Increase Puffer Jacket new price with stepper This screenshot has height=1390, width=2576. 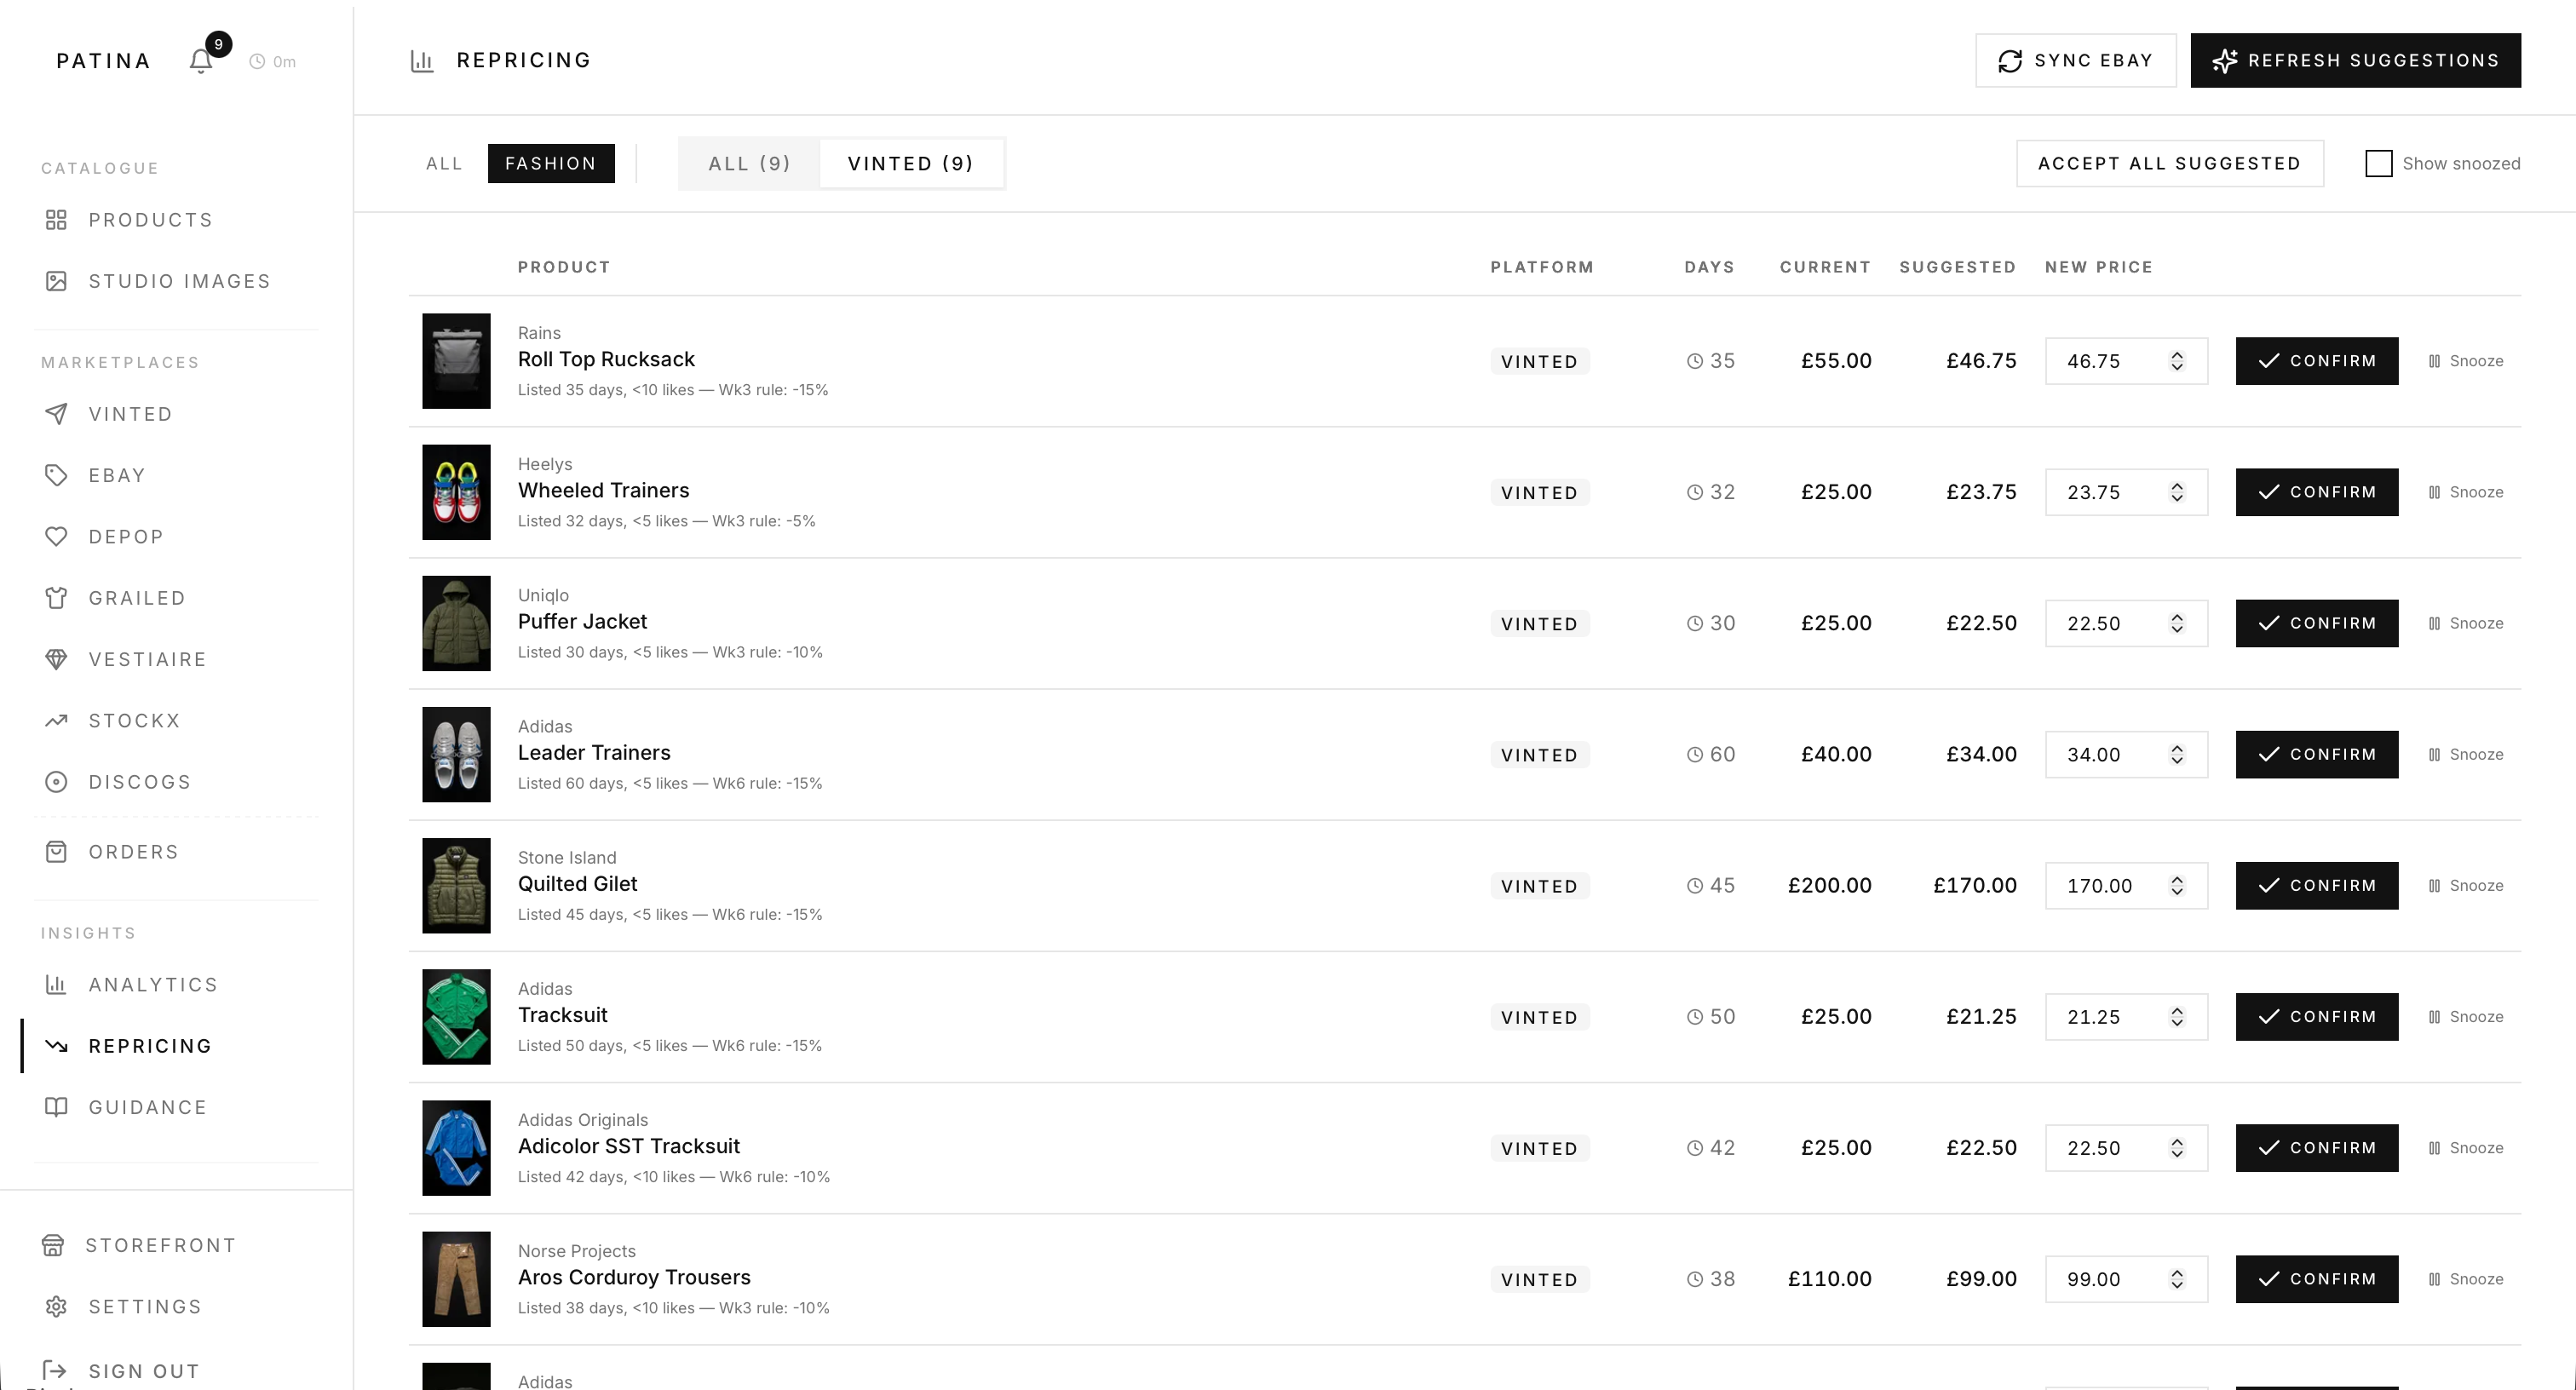[2178, 617]
